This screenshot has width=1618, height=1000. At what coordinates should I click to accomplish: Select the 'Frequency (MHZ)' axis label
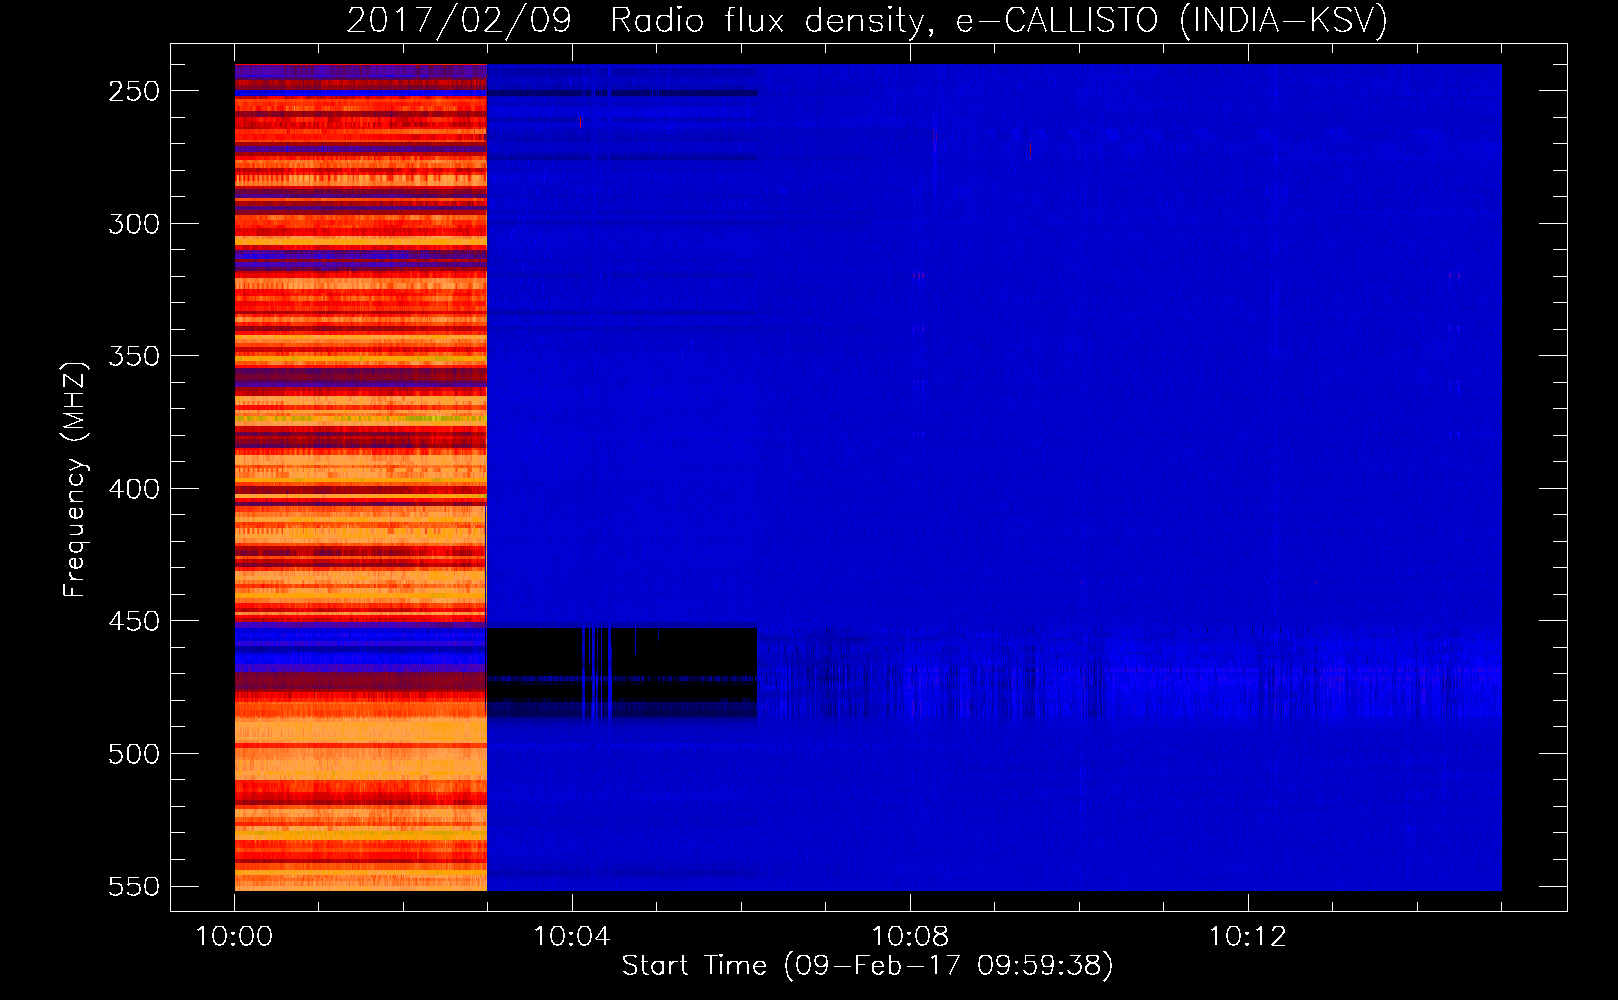(x=74, y=479)
